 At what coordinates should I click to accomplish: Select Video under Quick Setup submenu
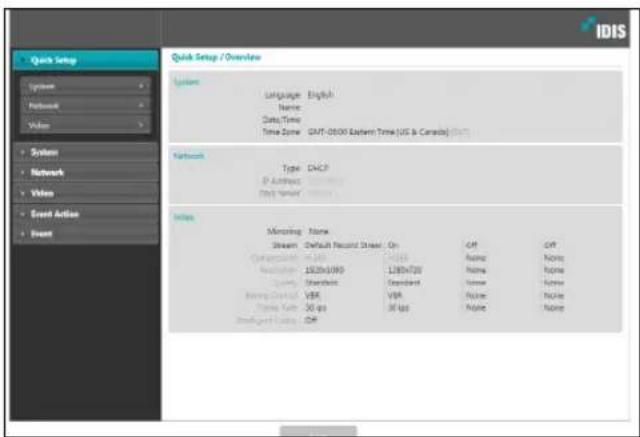tap(86, 125)
